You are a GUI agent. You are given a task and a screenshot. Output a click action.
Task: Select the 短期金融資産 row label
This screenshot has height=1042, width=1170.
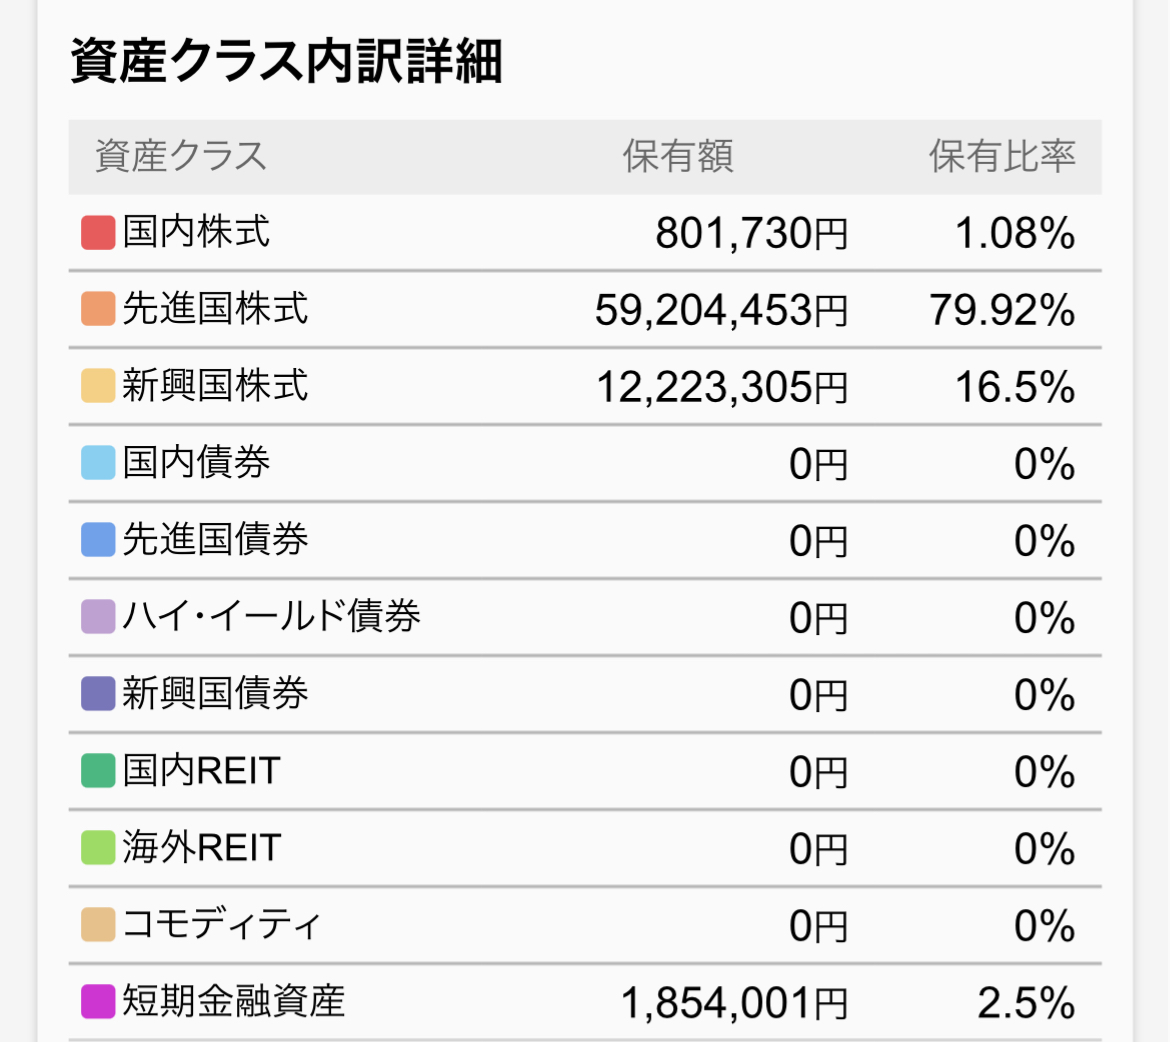233,1002
